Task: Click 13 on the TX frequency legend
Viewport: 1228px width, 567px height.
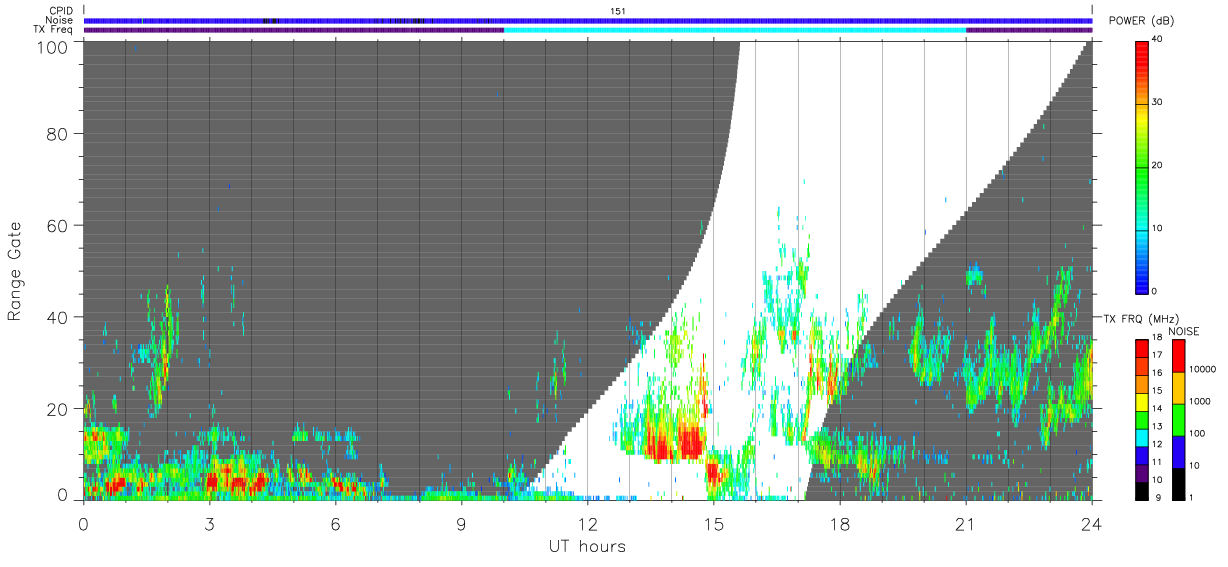Action: tap(1156, 426)
